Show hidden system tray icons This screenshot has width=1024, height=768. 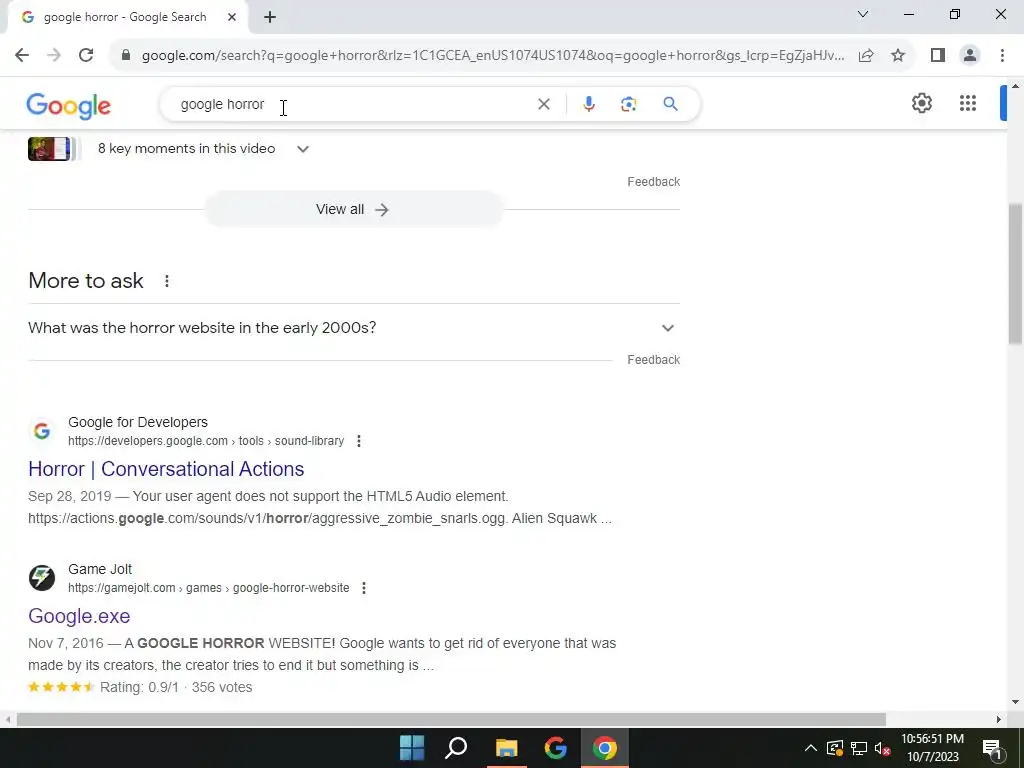[810, 748]
